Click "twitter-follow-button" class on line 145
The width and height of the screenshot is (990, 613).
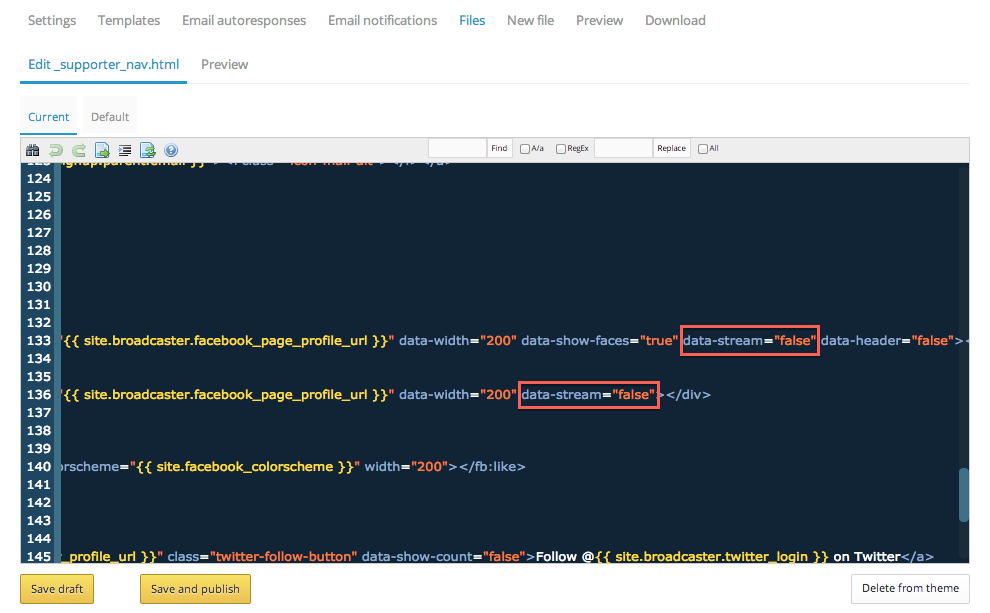pos(283,557)
